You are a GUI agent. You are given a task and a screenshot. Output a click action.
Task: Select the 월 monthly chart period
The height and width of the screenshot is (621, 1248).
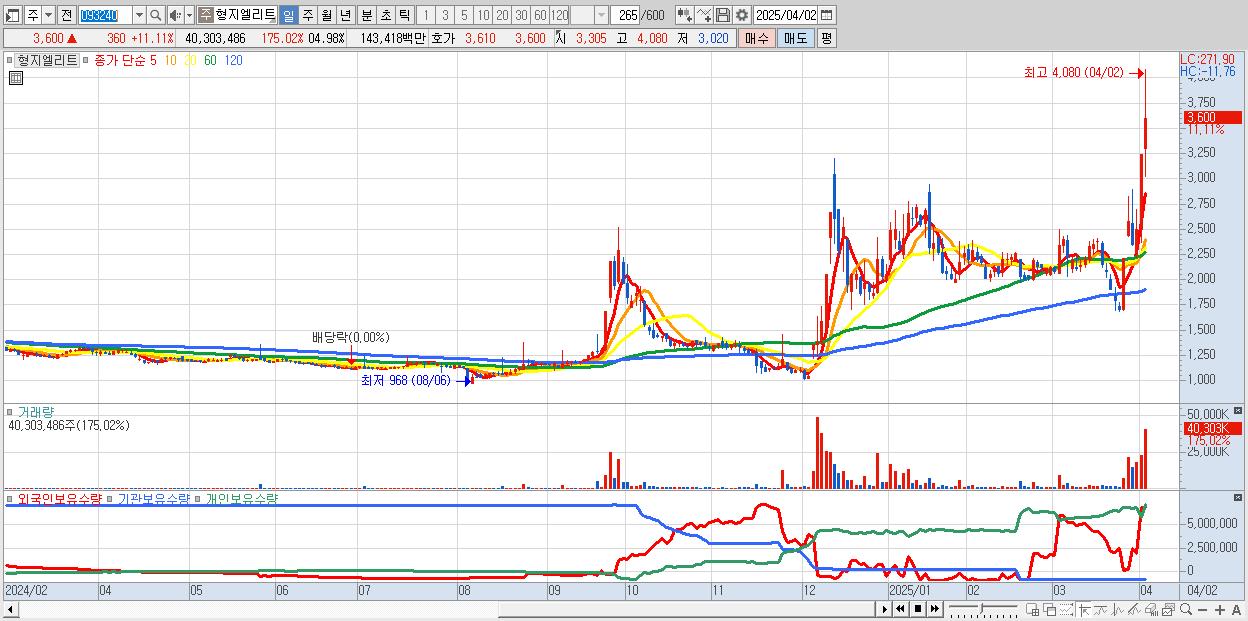tap(326, 15)
